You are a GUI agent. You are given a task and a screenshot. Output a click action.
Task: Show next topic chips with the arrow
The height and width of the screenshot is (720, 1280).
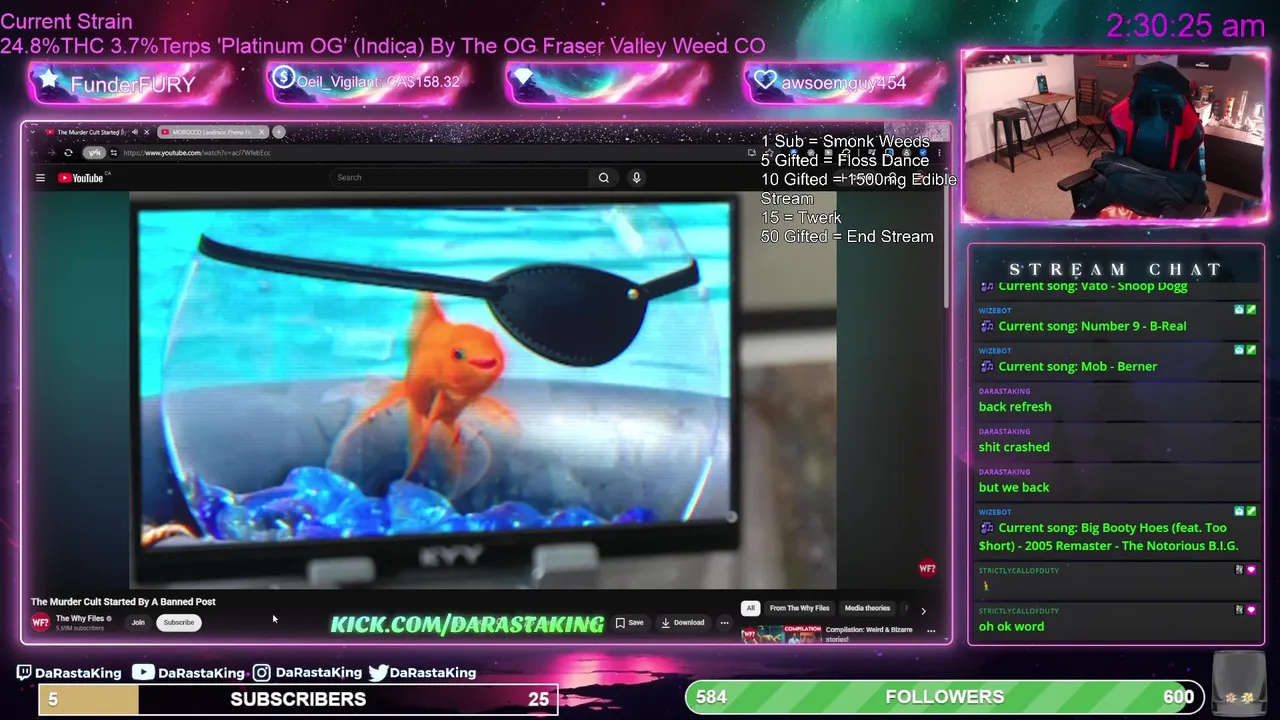point(923,609)
